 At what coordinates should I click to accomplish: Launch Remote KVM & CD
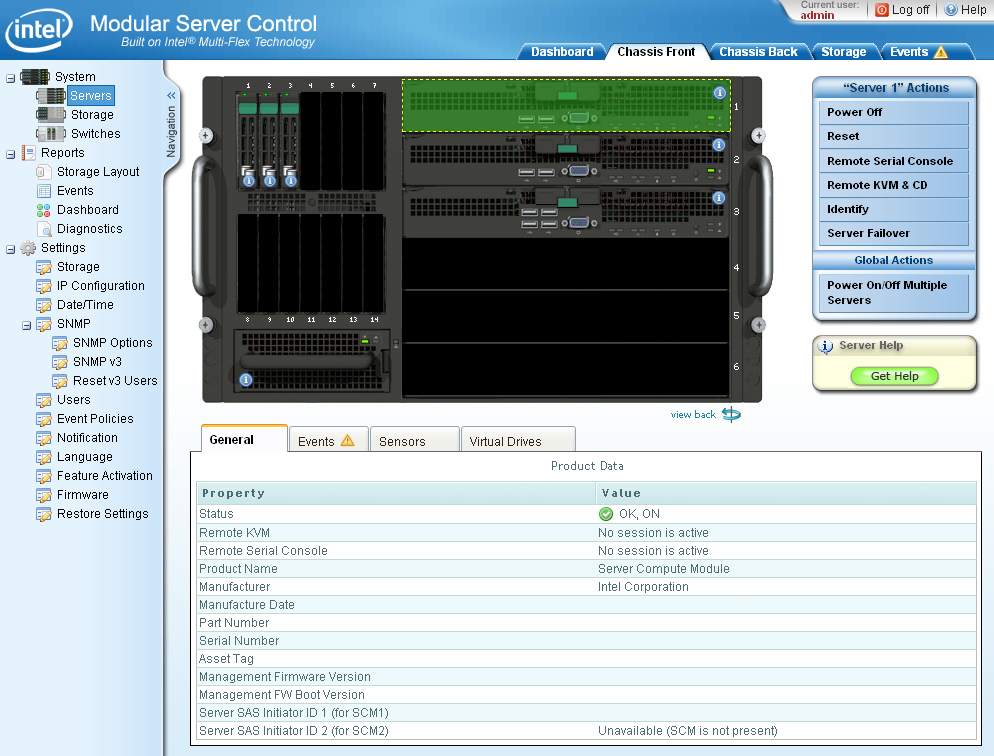(x=893, y=185)
